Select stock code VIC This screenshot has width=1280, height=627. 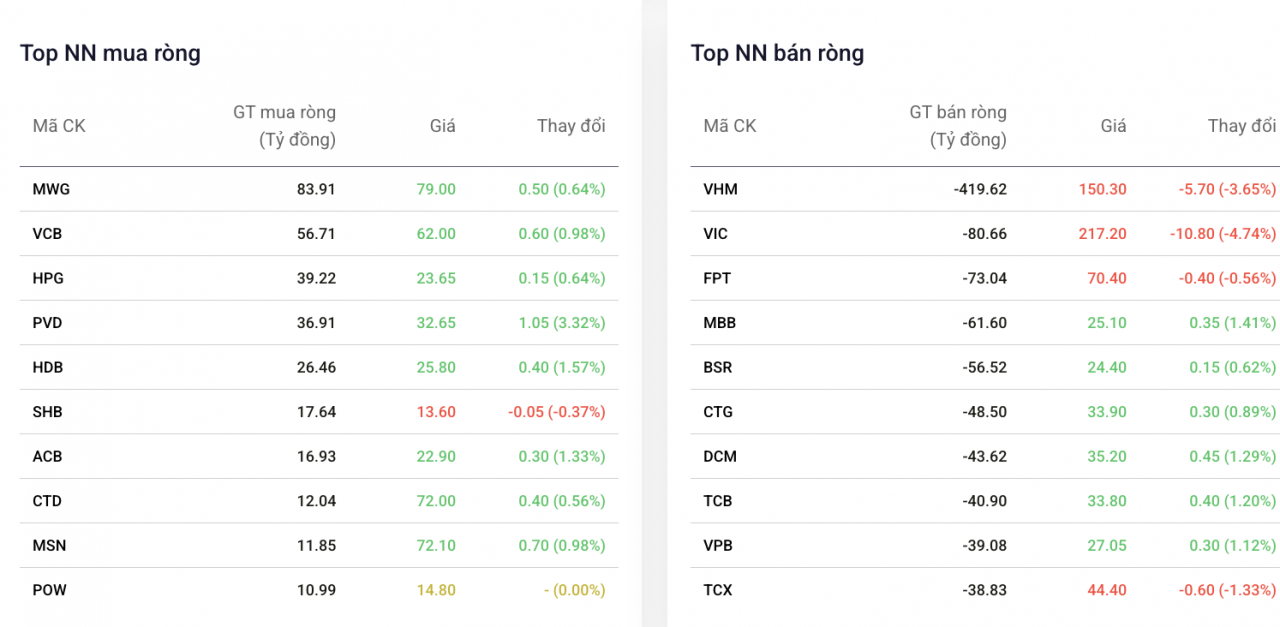pos(716,234)
